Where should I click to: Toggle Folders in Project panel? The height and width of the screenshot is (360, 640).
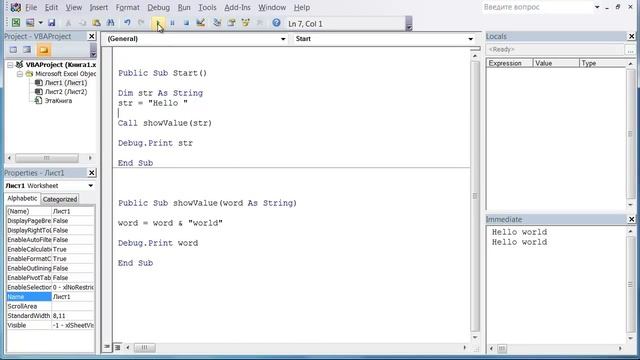click(x=43, y=50)
